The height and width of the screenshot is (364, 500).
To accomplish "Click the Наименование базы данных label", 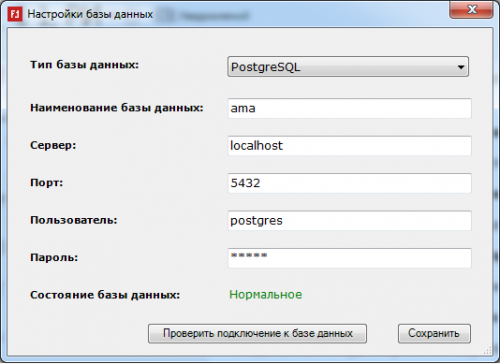I will pyautogui.click(x=117, y=108).
